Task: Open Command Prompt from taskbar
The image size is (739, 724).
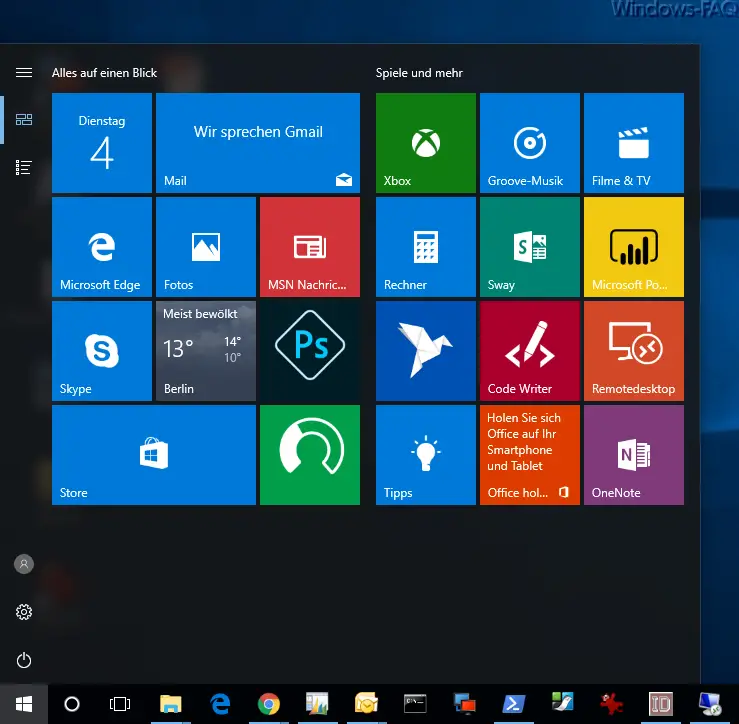Action: pyautogui.click(x=415, y=704)
